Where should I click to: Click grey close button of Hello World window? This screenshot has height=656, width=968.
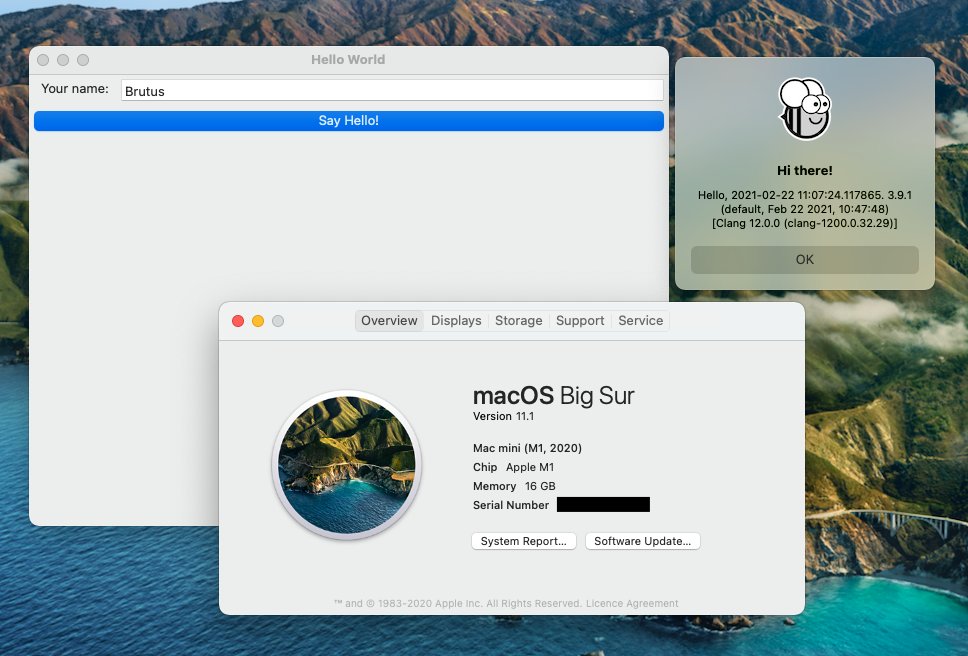[x=43, y=60]
